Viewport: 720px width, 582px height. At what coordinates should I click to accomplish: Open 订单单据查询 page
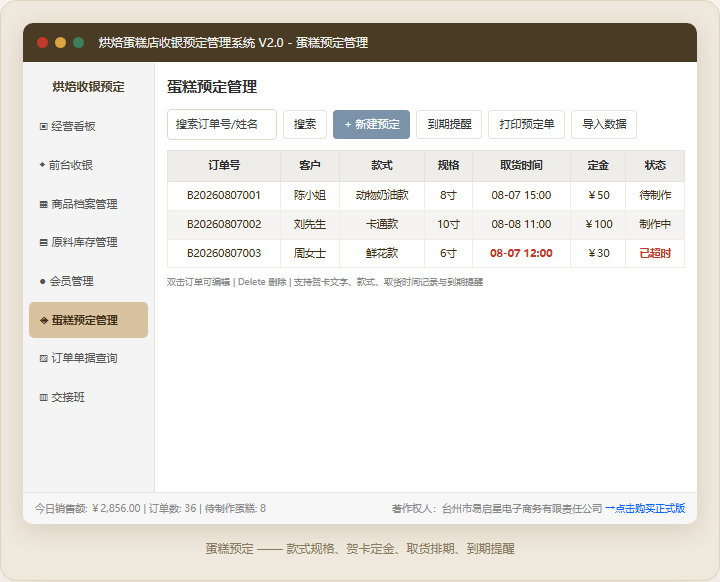click(x=88, y=358)
